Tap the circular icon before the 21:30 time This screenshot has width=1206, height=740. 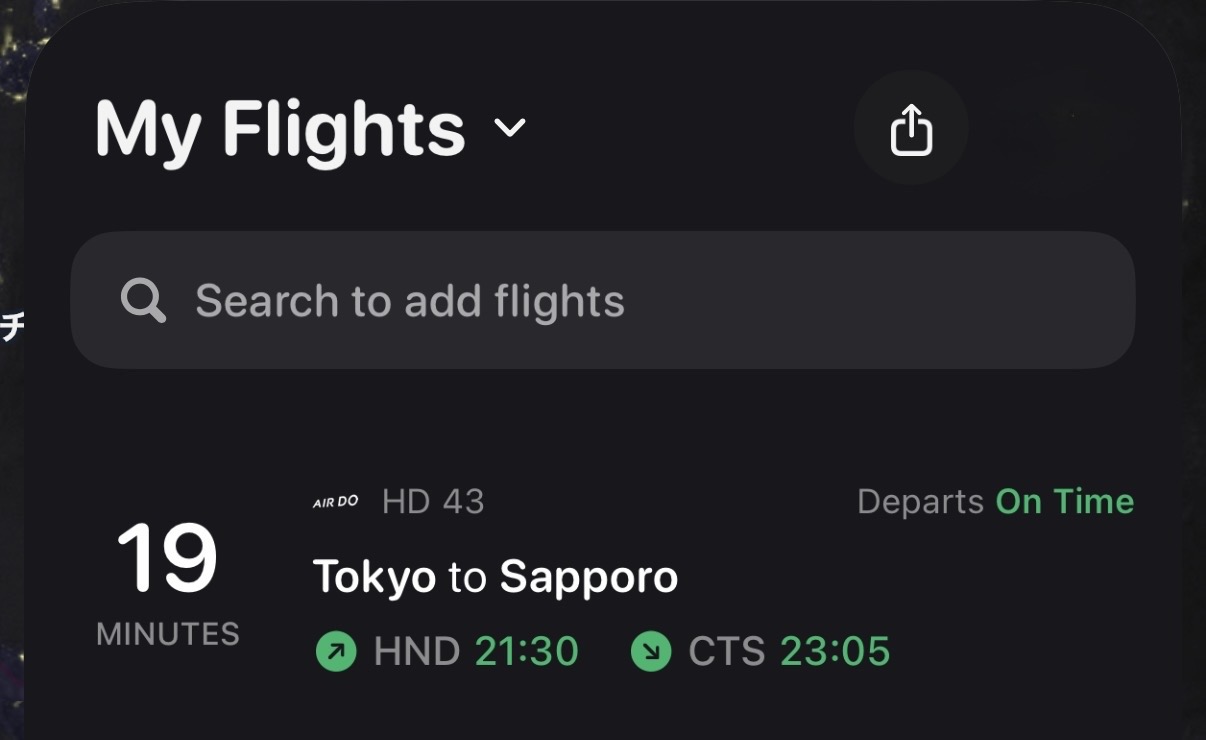[x=337, y=651]
